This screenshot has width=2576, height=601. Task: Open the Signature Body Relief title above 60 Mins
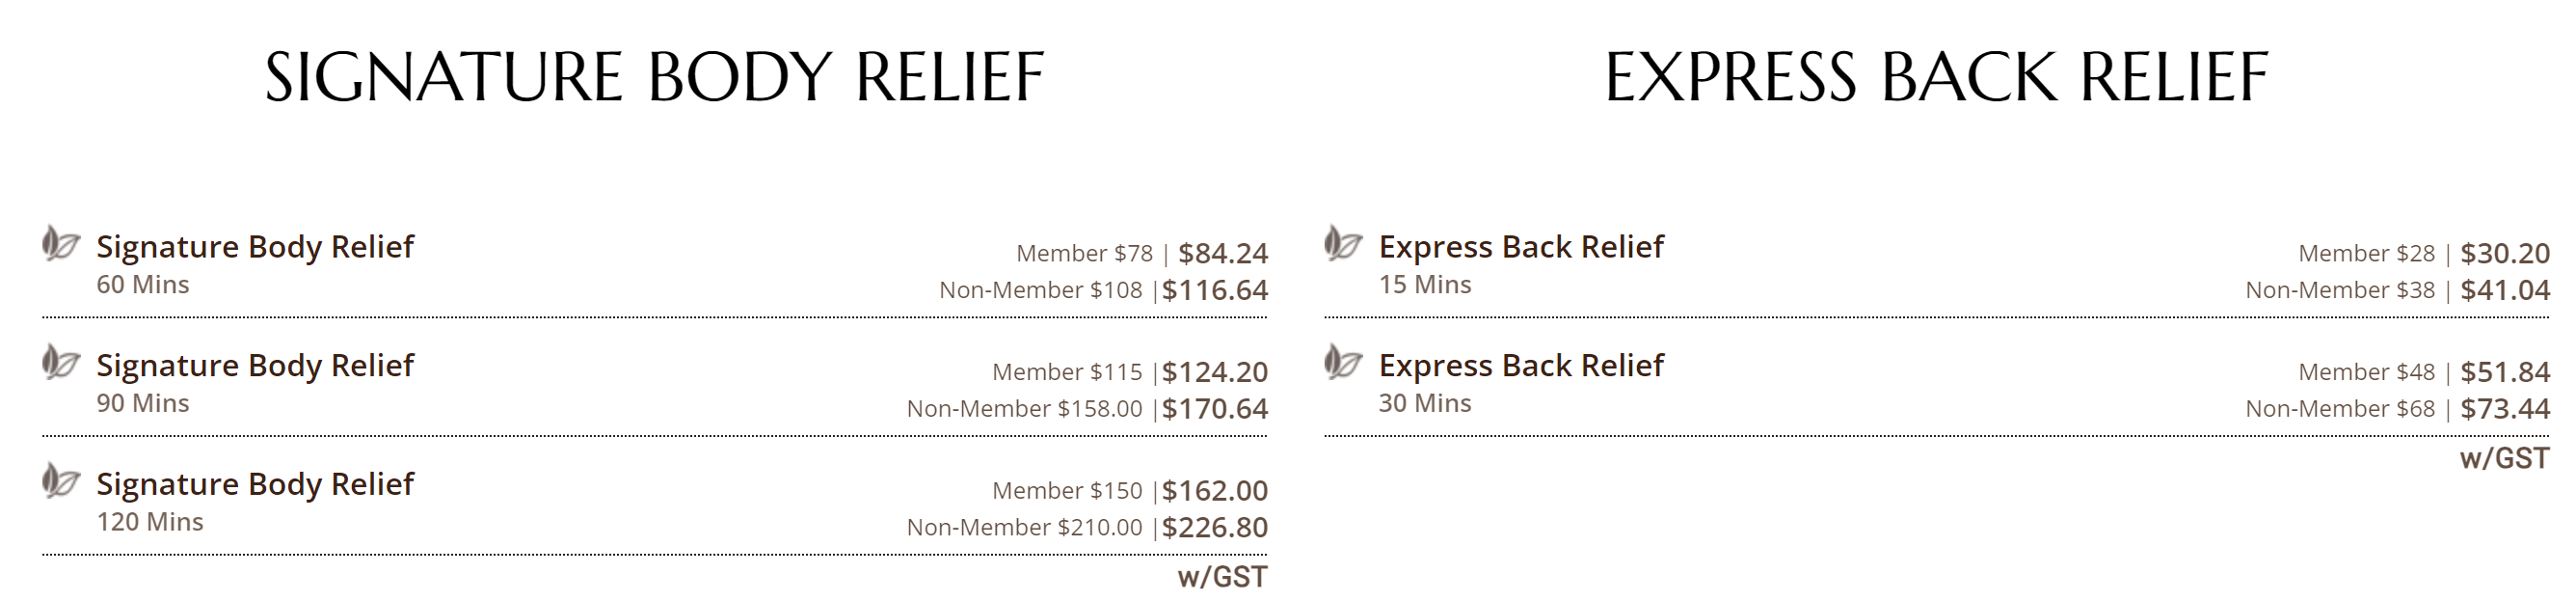point(255,247)
